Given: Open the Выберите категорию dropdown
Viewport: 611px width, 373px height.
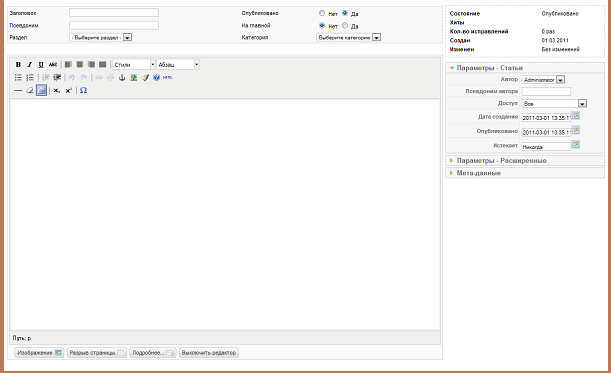Looking at the screenshot, I should [349, 37].
